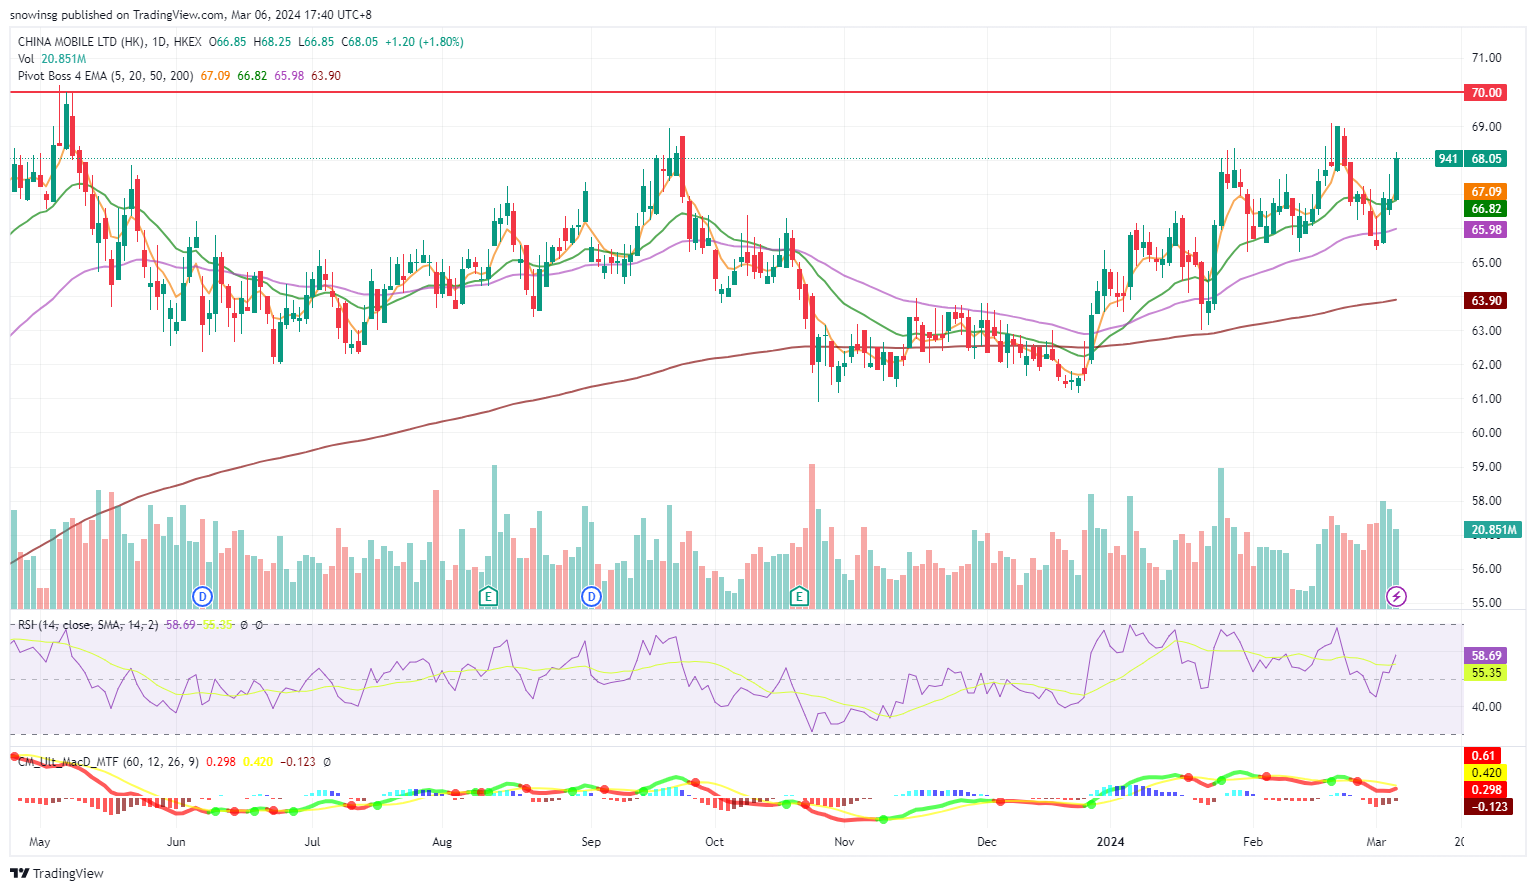Open the TradingView logo at bottom left
This screenshot has width=1536, height=891.
[58, 873]
